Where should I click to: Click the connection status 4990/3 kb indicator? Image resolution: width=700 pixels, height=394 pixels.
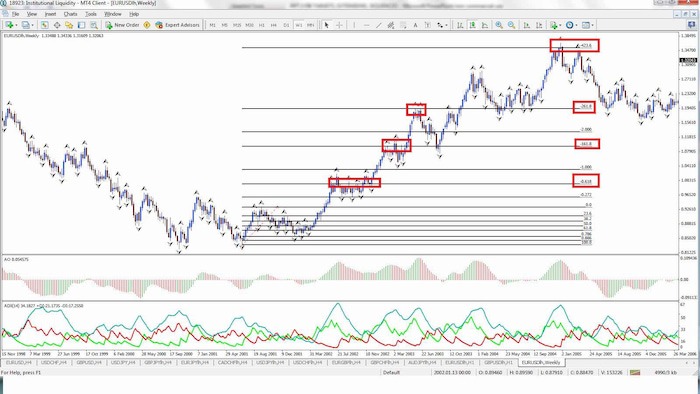[665, 372]
